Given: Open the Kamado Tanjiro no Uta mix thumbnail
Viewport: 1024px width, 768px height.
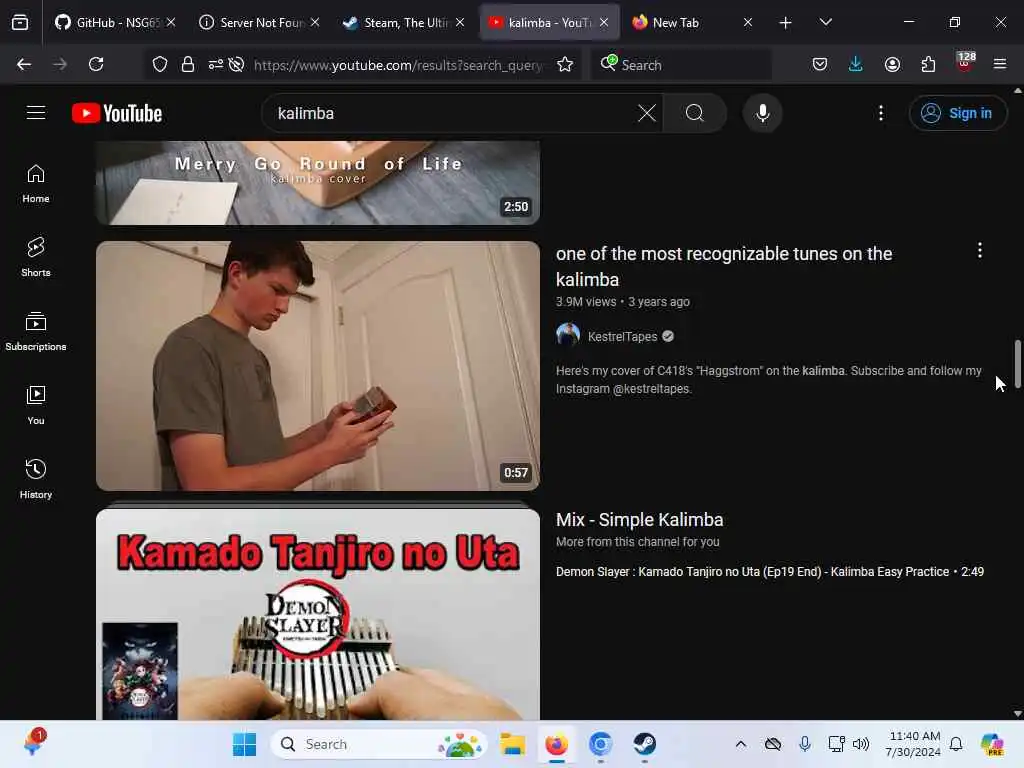Looking at the screenshot, I should [x=318, y=614].
